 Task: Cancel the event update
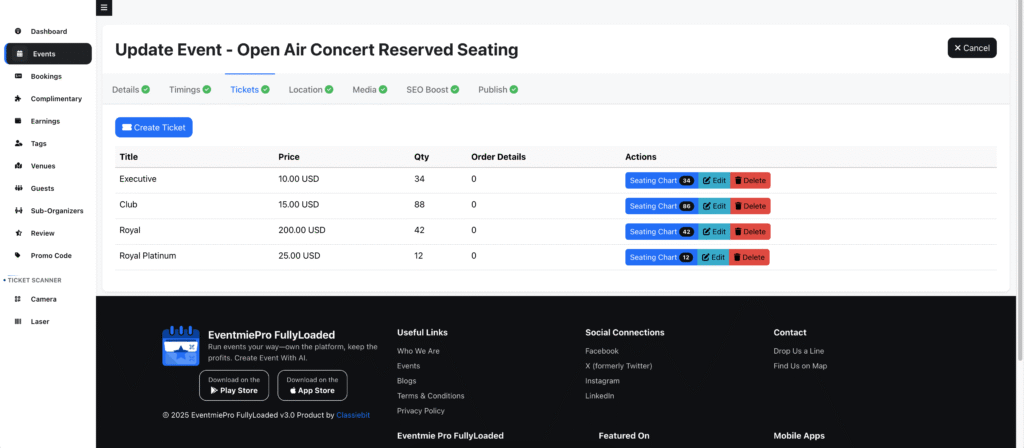point(971,48)
